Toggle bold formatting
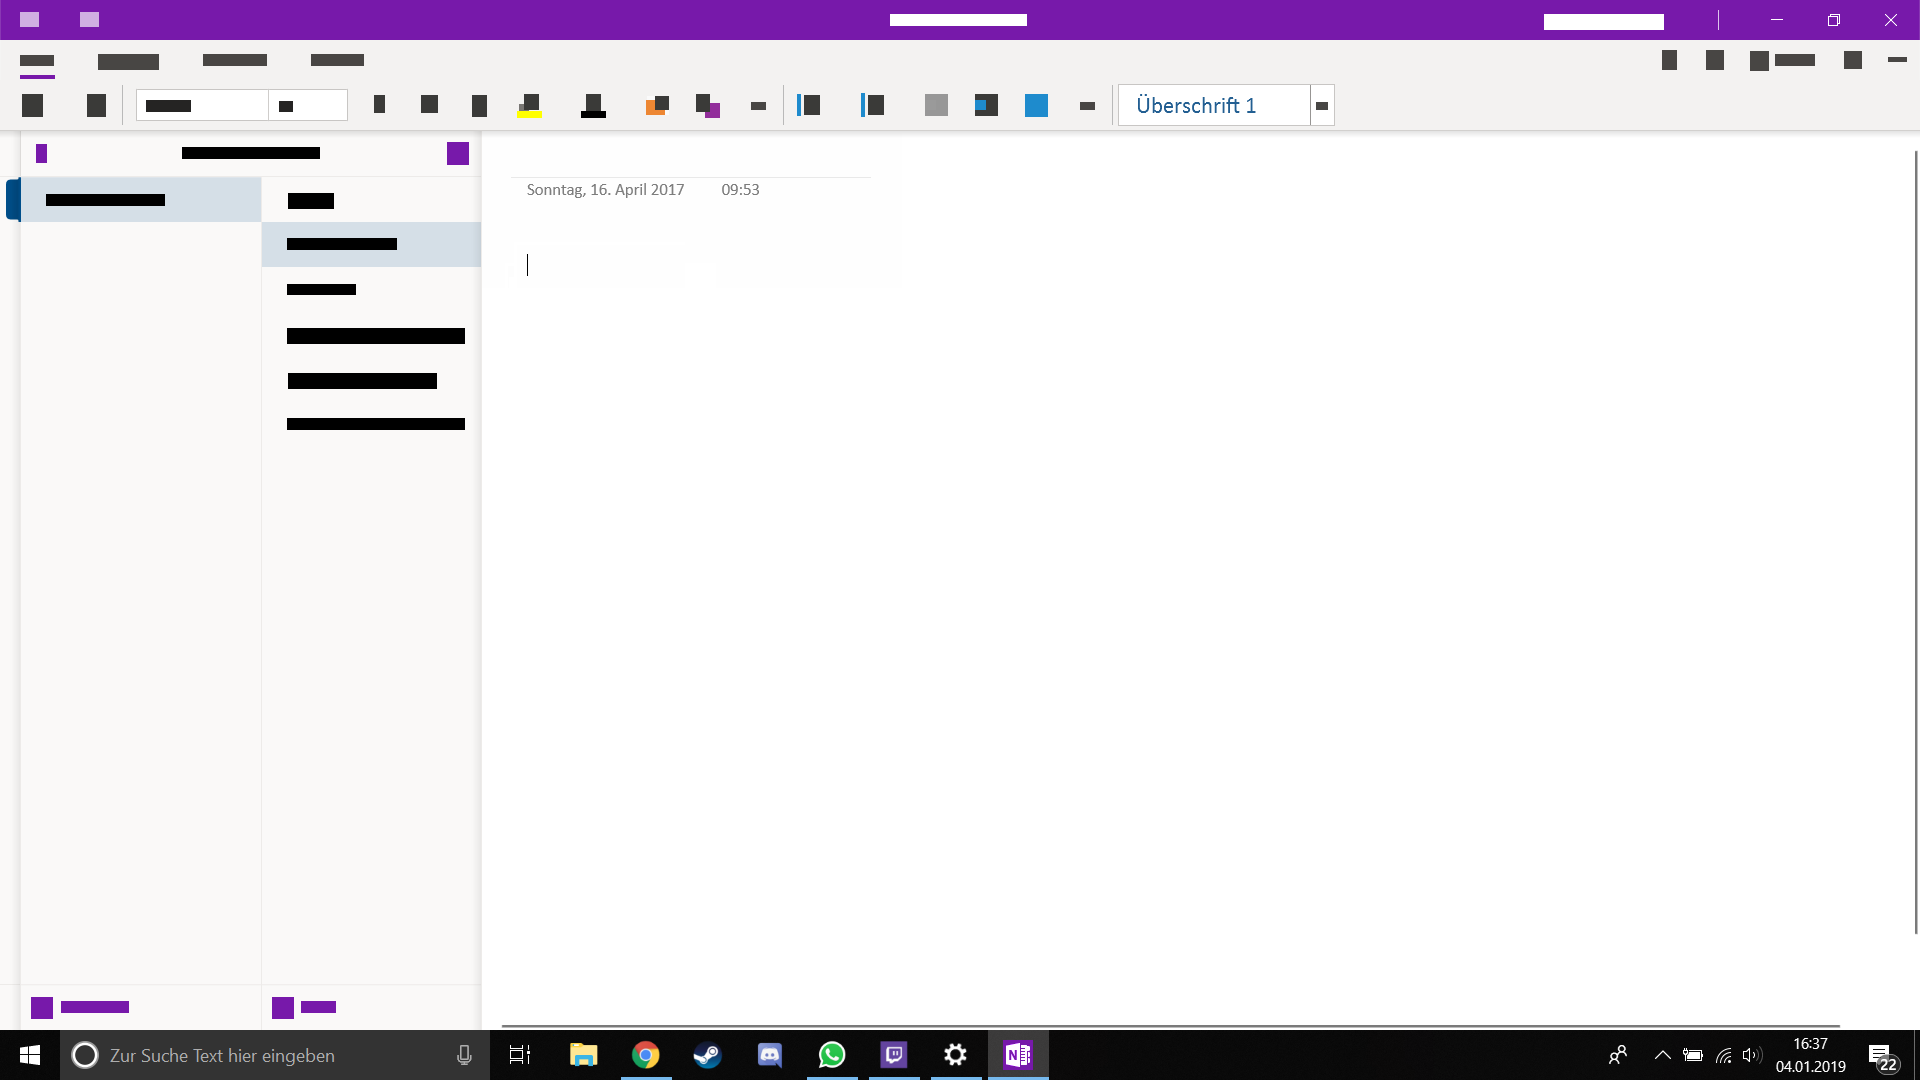Viewport: 1920px width, 1080px height. click(379, 104)
